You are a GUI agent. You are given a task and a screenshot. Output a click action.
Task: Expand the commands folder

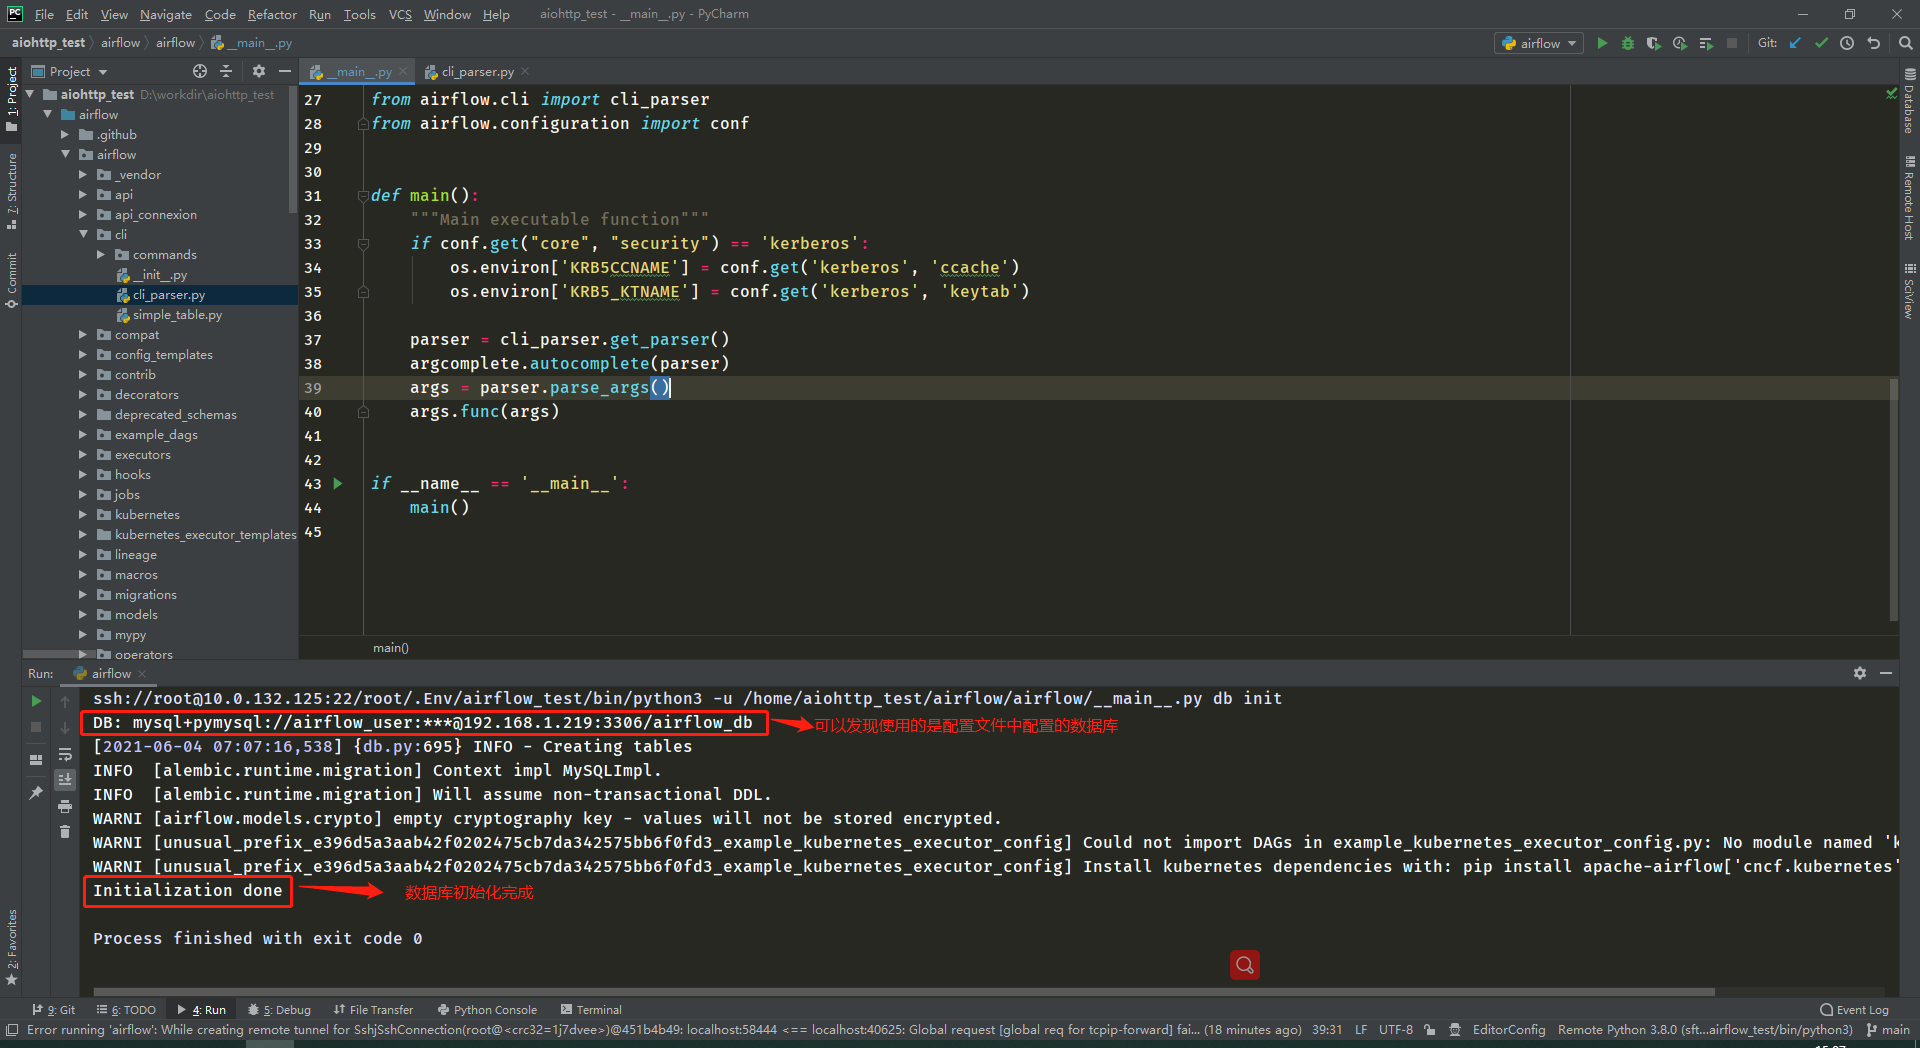coord(101,254)
